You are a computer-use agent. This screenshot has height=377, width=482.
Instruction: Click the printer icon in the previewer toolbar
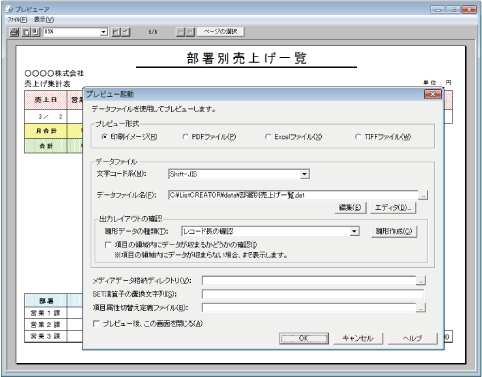click(14, 32)
